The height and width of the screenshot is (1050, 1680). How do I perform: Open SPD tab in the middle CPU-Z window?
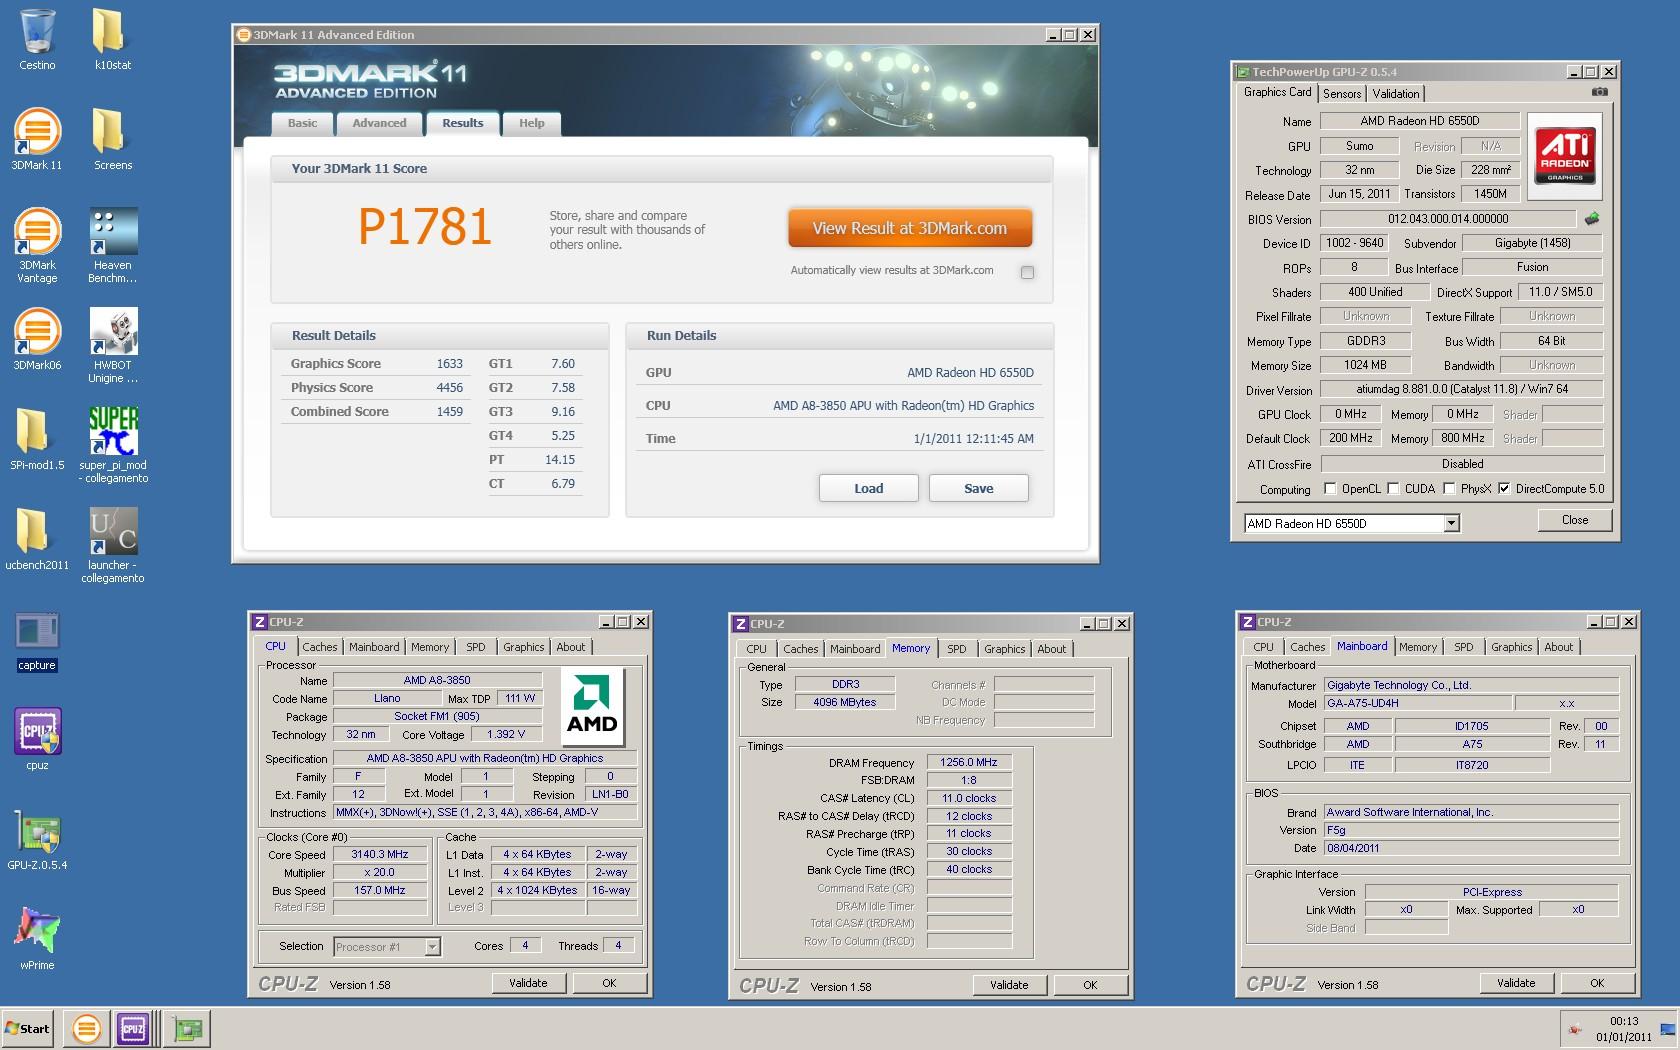(957, 649)
